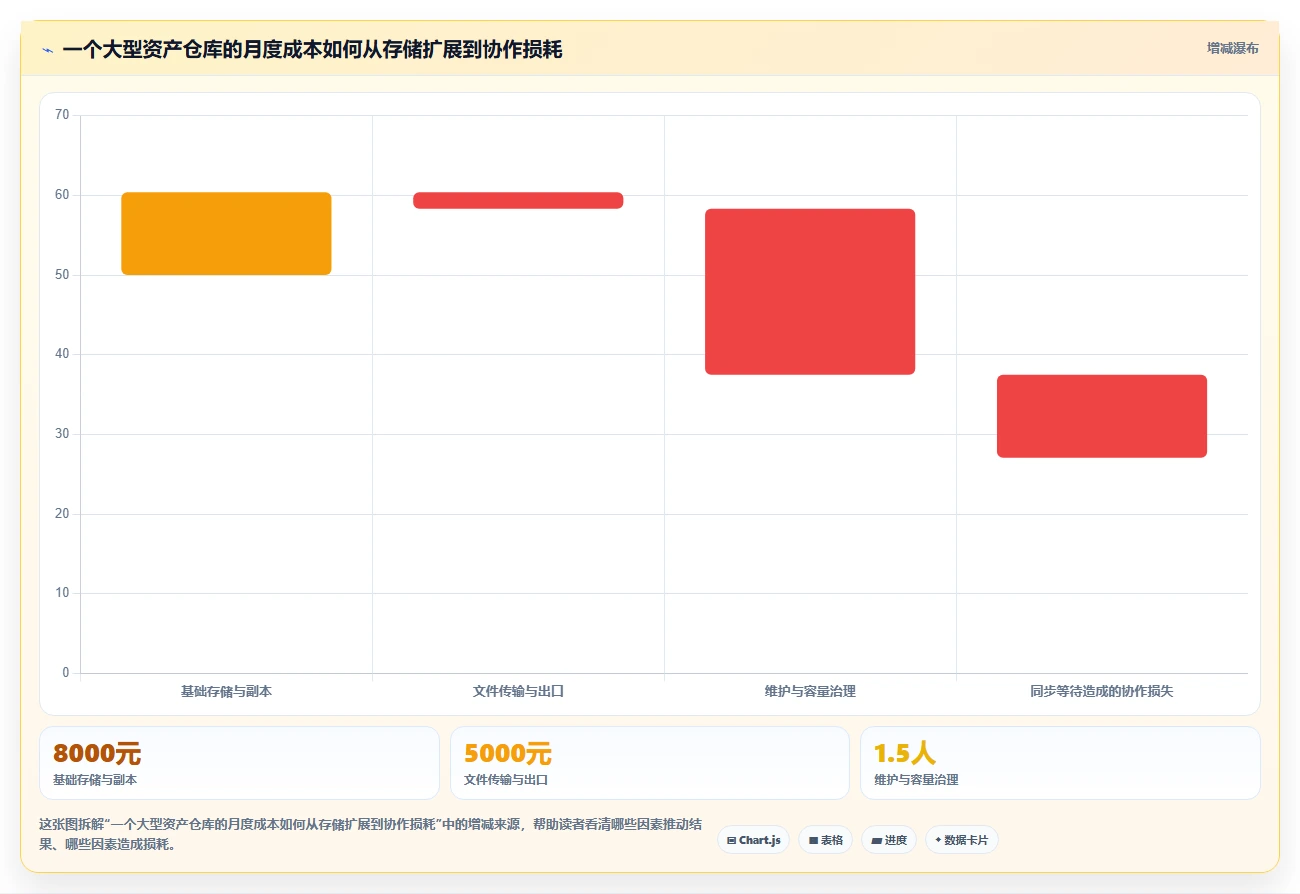Open the 8000元 data card
Image resolution: width=1300 pixels, height=894 pixels.
[239, 763]
